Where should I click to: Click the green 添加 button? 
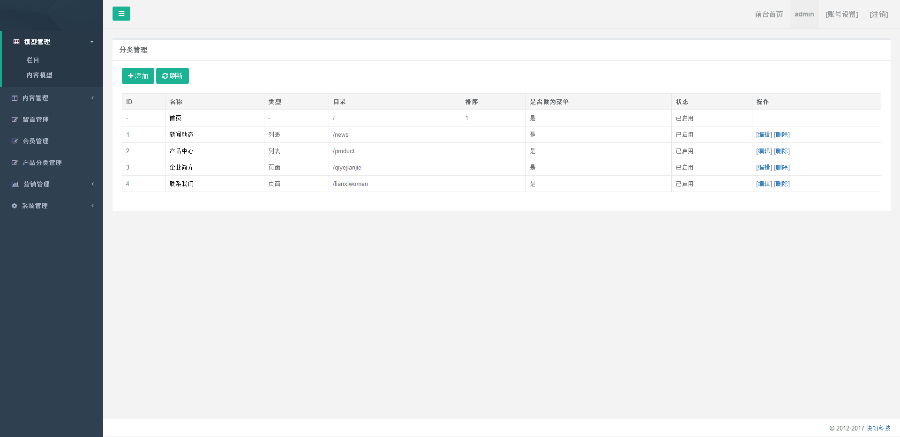click(138, 76)
